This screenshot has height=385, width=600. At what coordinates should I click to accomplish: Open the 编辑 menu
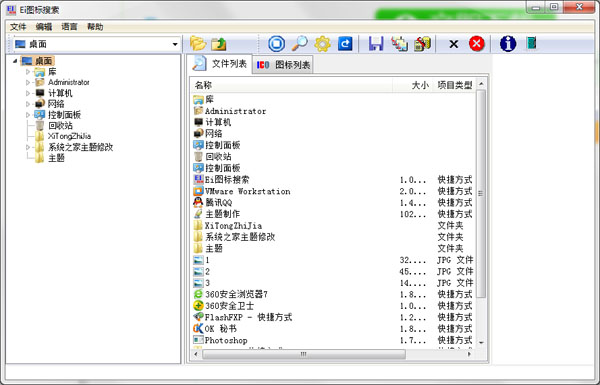44,27
